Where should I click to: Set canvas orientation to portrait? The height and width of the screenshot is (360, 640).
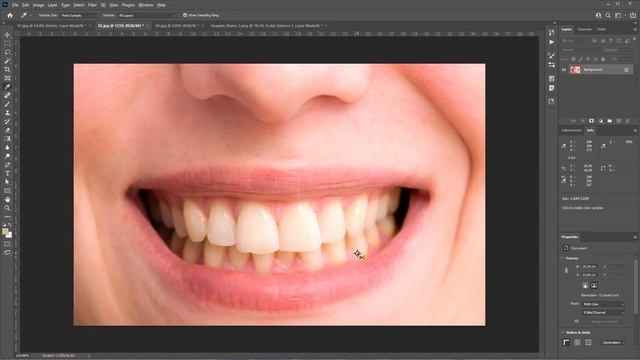click(585, 286)
